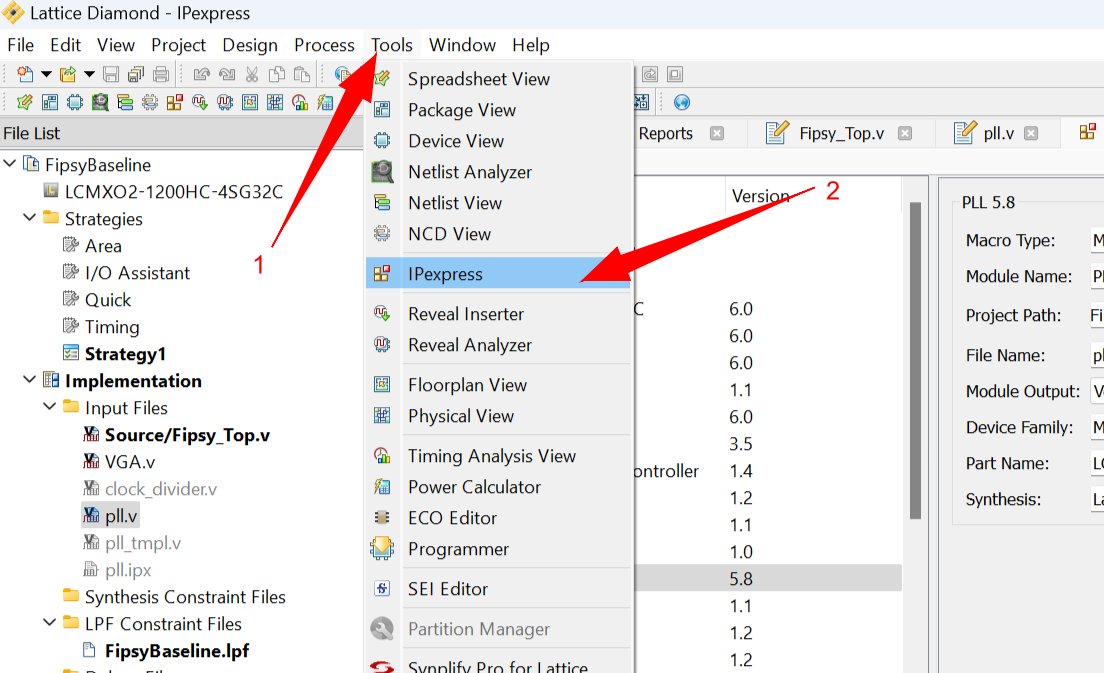Viewport: 1104px width, 673px height.
Task: Open the Process menu
Action: pos(324,45)
